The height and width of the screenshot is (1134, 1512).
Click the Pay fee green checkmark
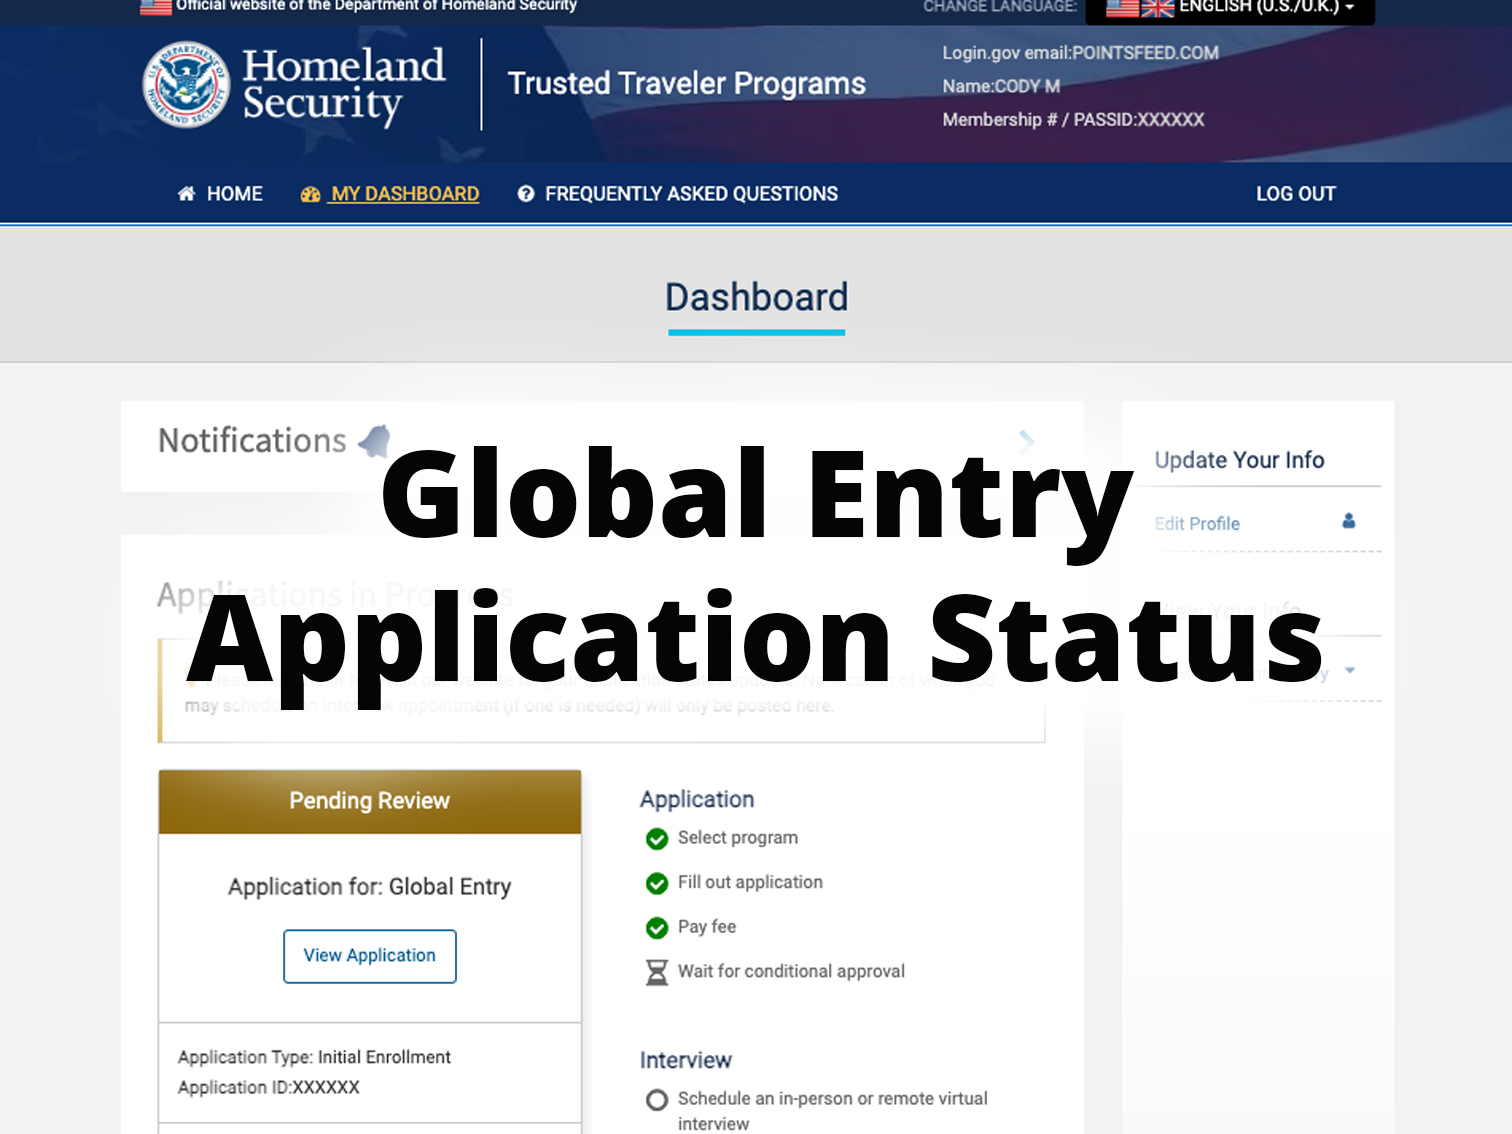pos(657,928)
